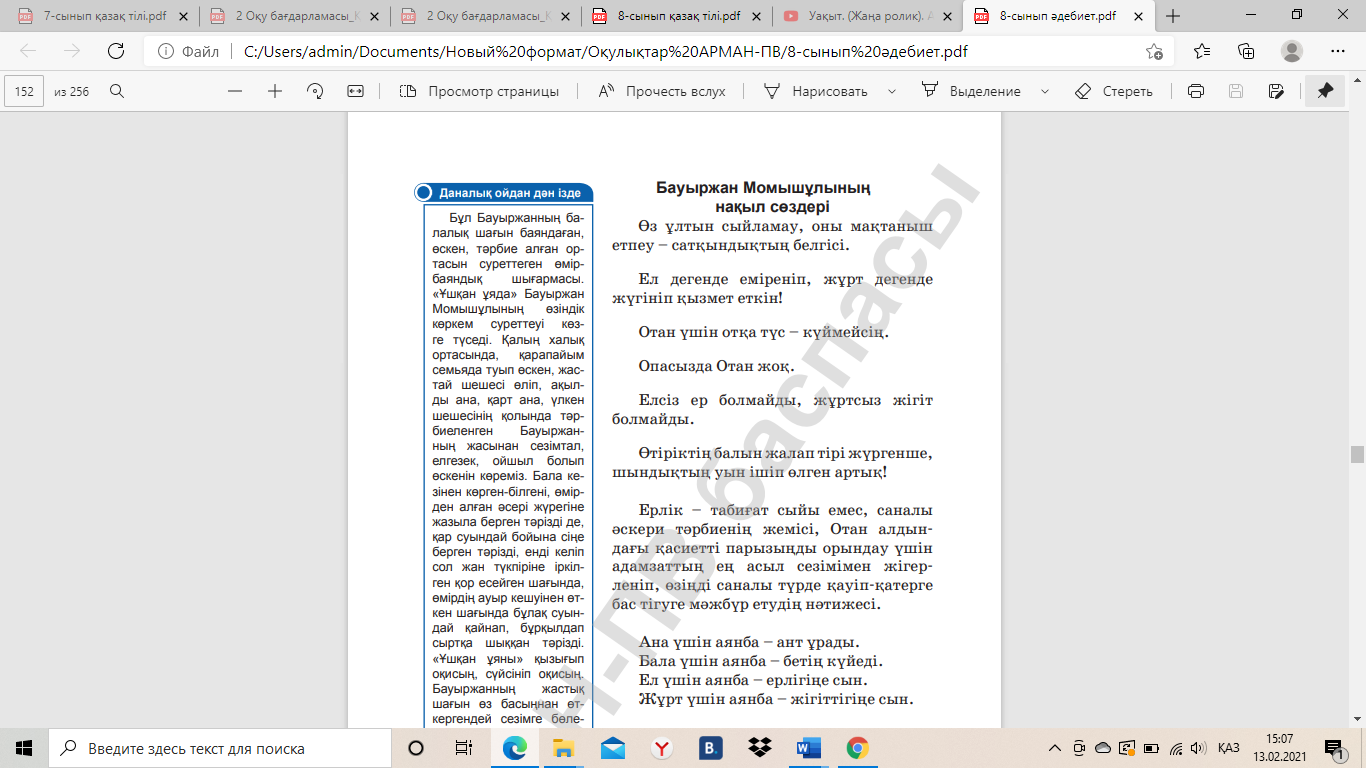The image size is (1366, 768).
Task: Change the КАЗ input language
Action: coord(1229,748)
